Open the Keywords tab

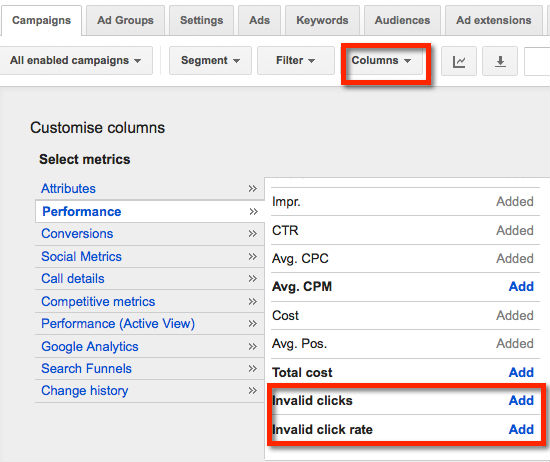[322, 20]
